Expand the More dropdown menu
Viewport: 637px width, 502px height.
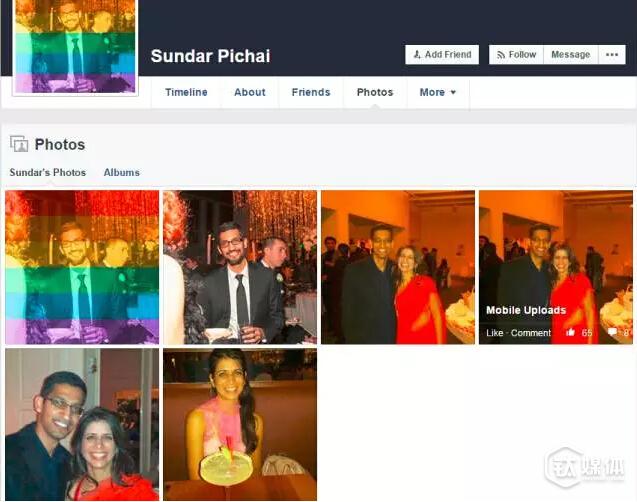438,92
